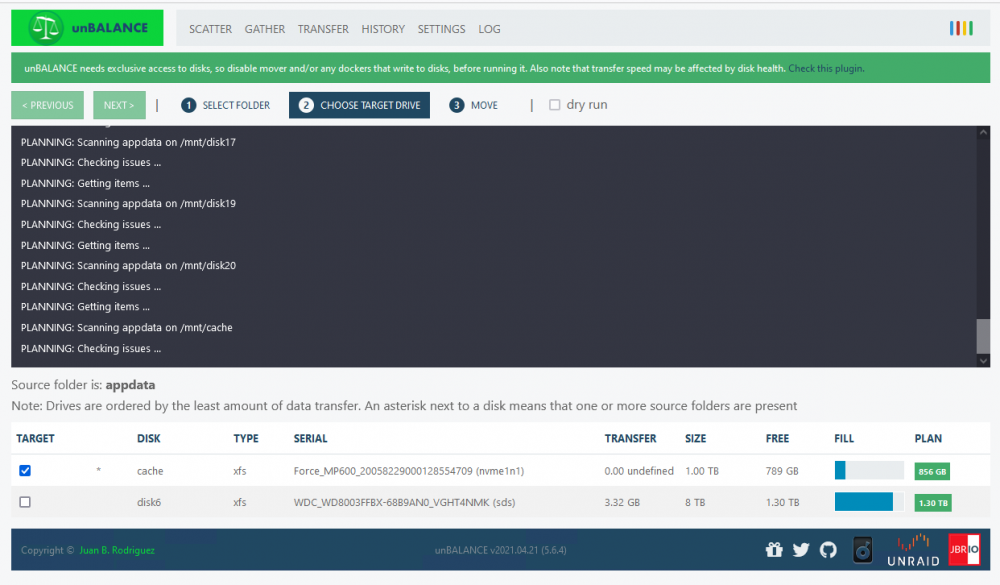Click the PREVIOUS button
Image resolution: width=1000 pixels, height=585 pixels.
tap(47, 105)
